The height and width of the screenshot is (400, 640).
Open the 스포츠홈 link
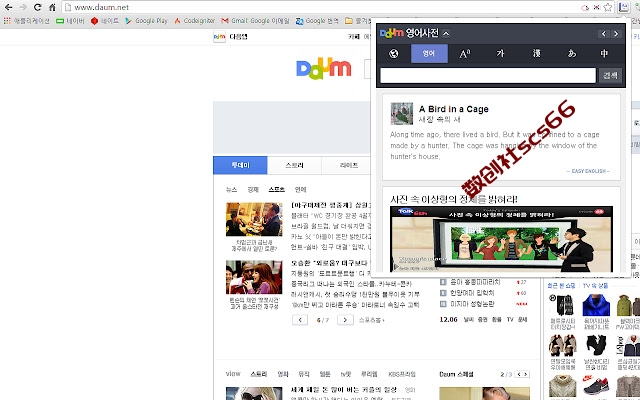pos(371,320)
